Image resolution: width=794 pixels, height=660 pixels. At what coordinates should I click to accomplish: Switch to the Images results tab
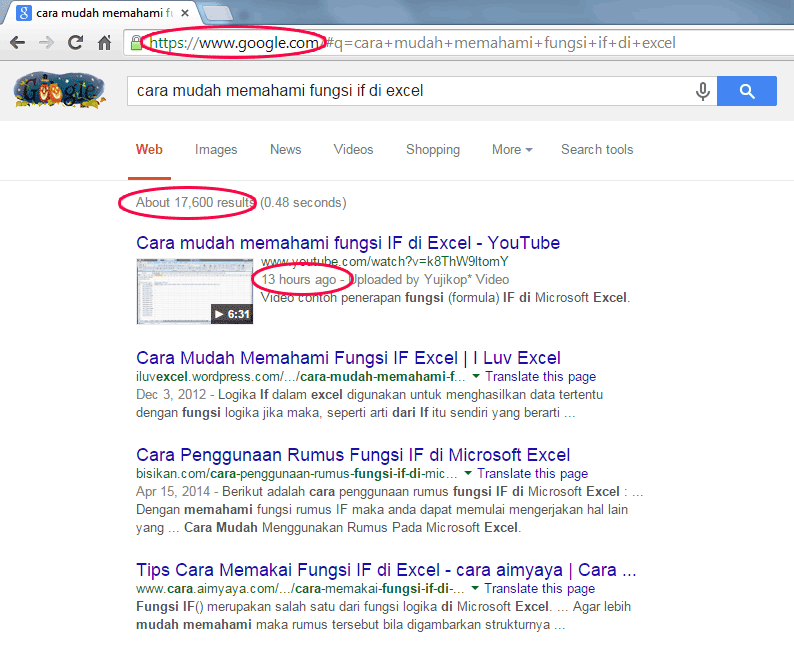(216, 149)
